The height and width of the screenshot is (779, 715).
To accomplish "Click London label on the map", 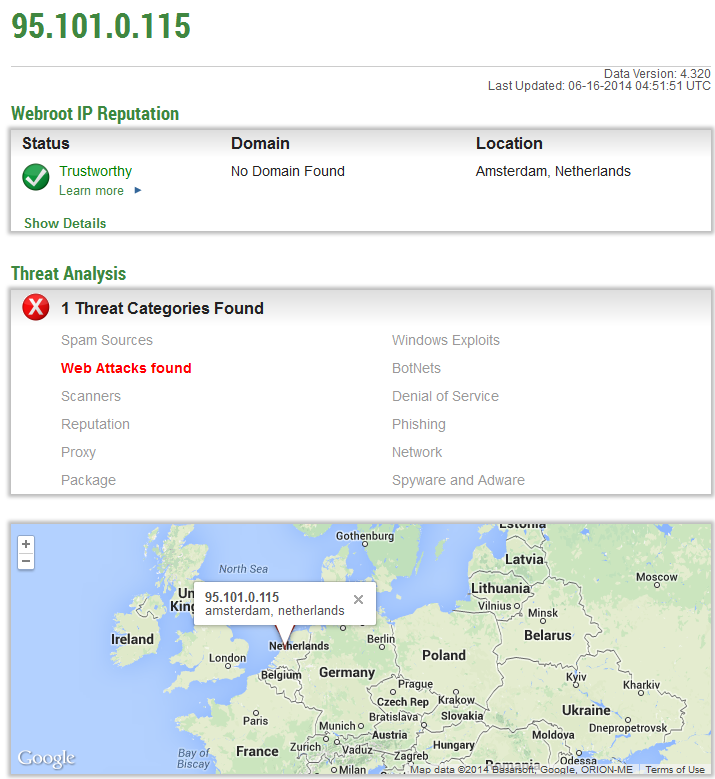I will (227, 658).
